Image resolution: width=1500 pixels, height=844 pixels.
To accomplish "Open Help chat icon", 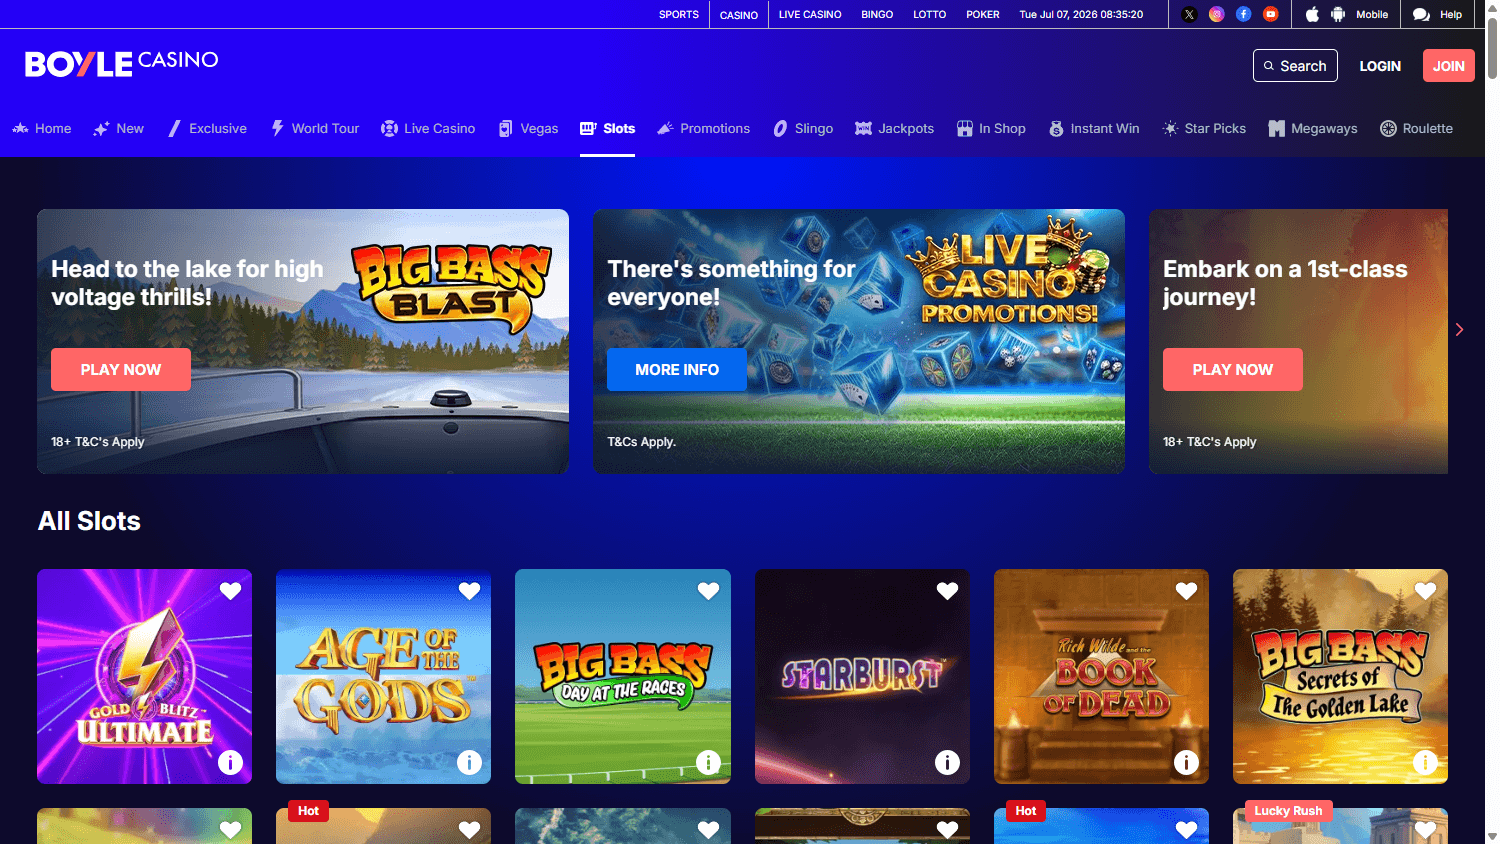I will (x=1421, y=14).
